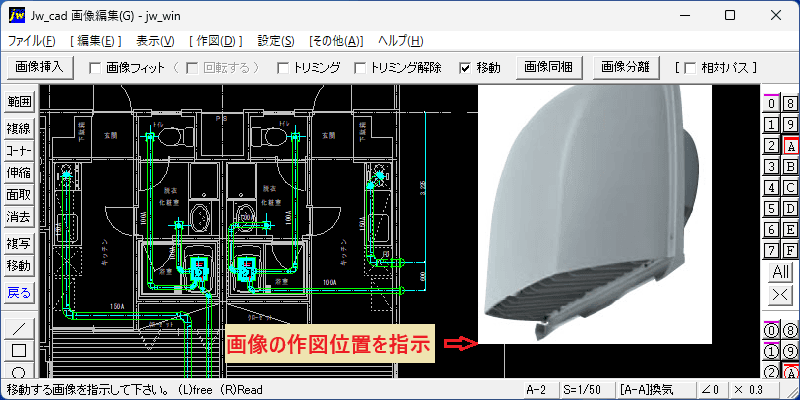Select layer 4 square button
Screen dimensions: 800x400
point(771,188)
